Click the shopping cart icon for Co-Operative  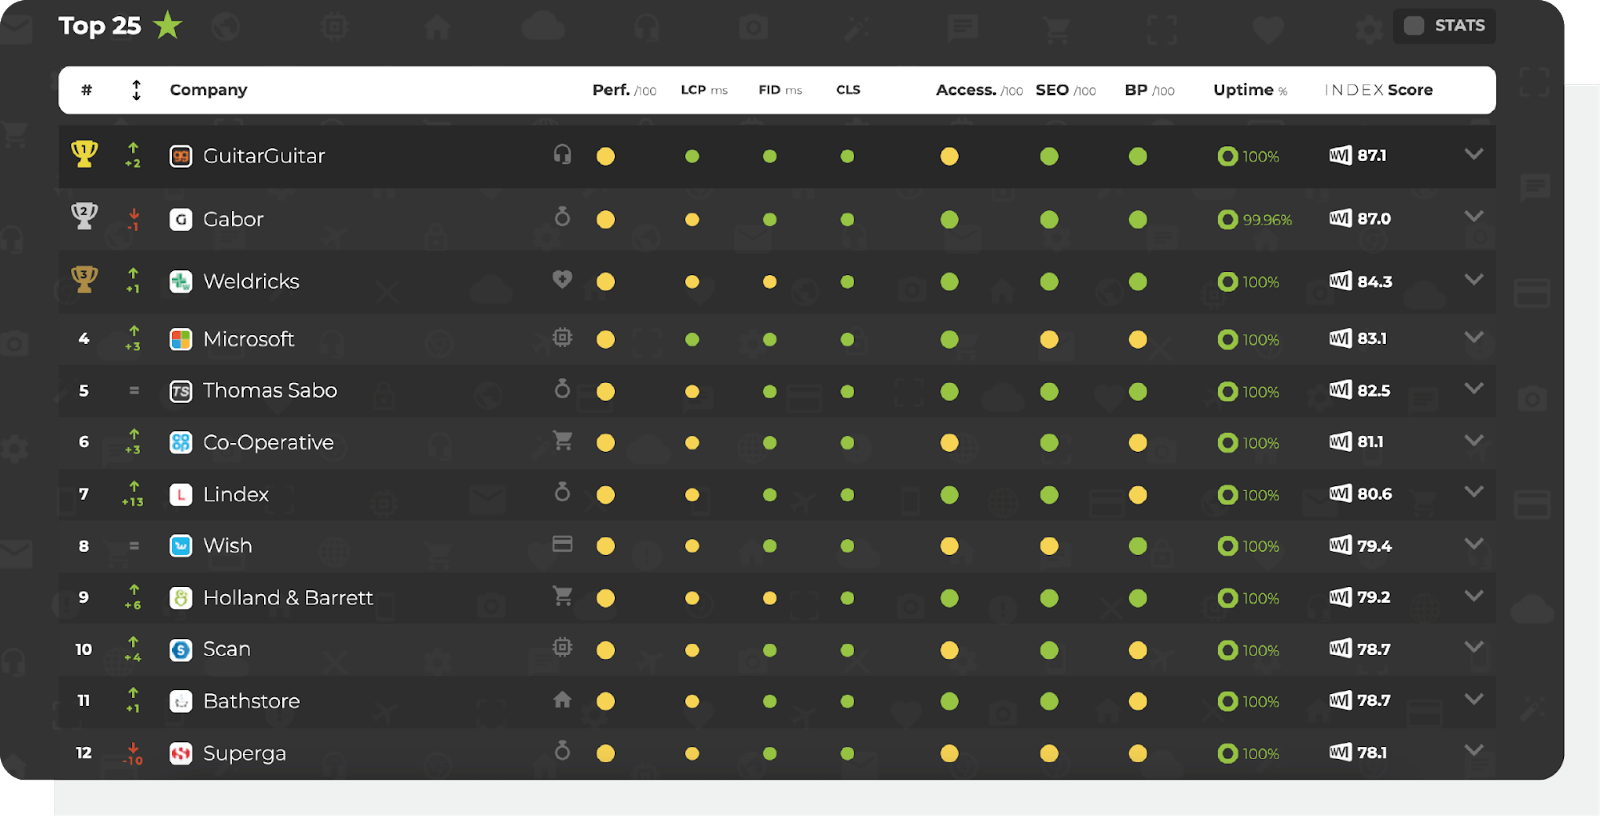click(563, 440)
